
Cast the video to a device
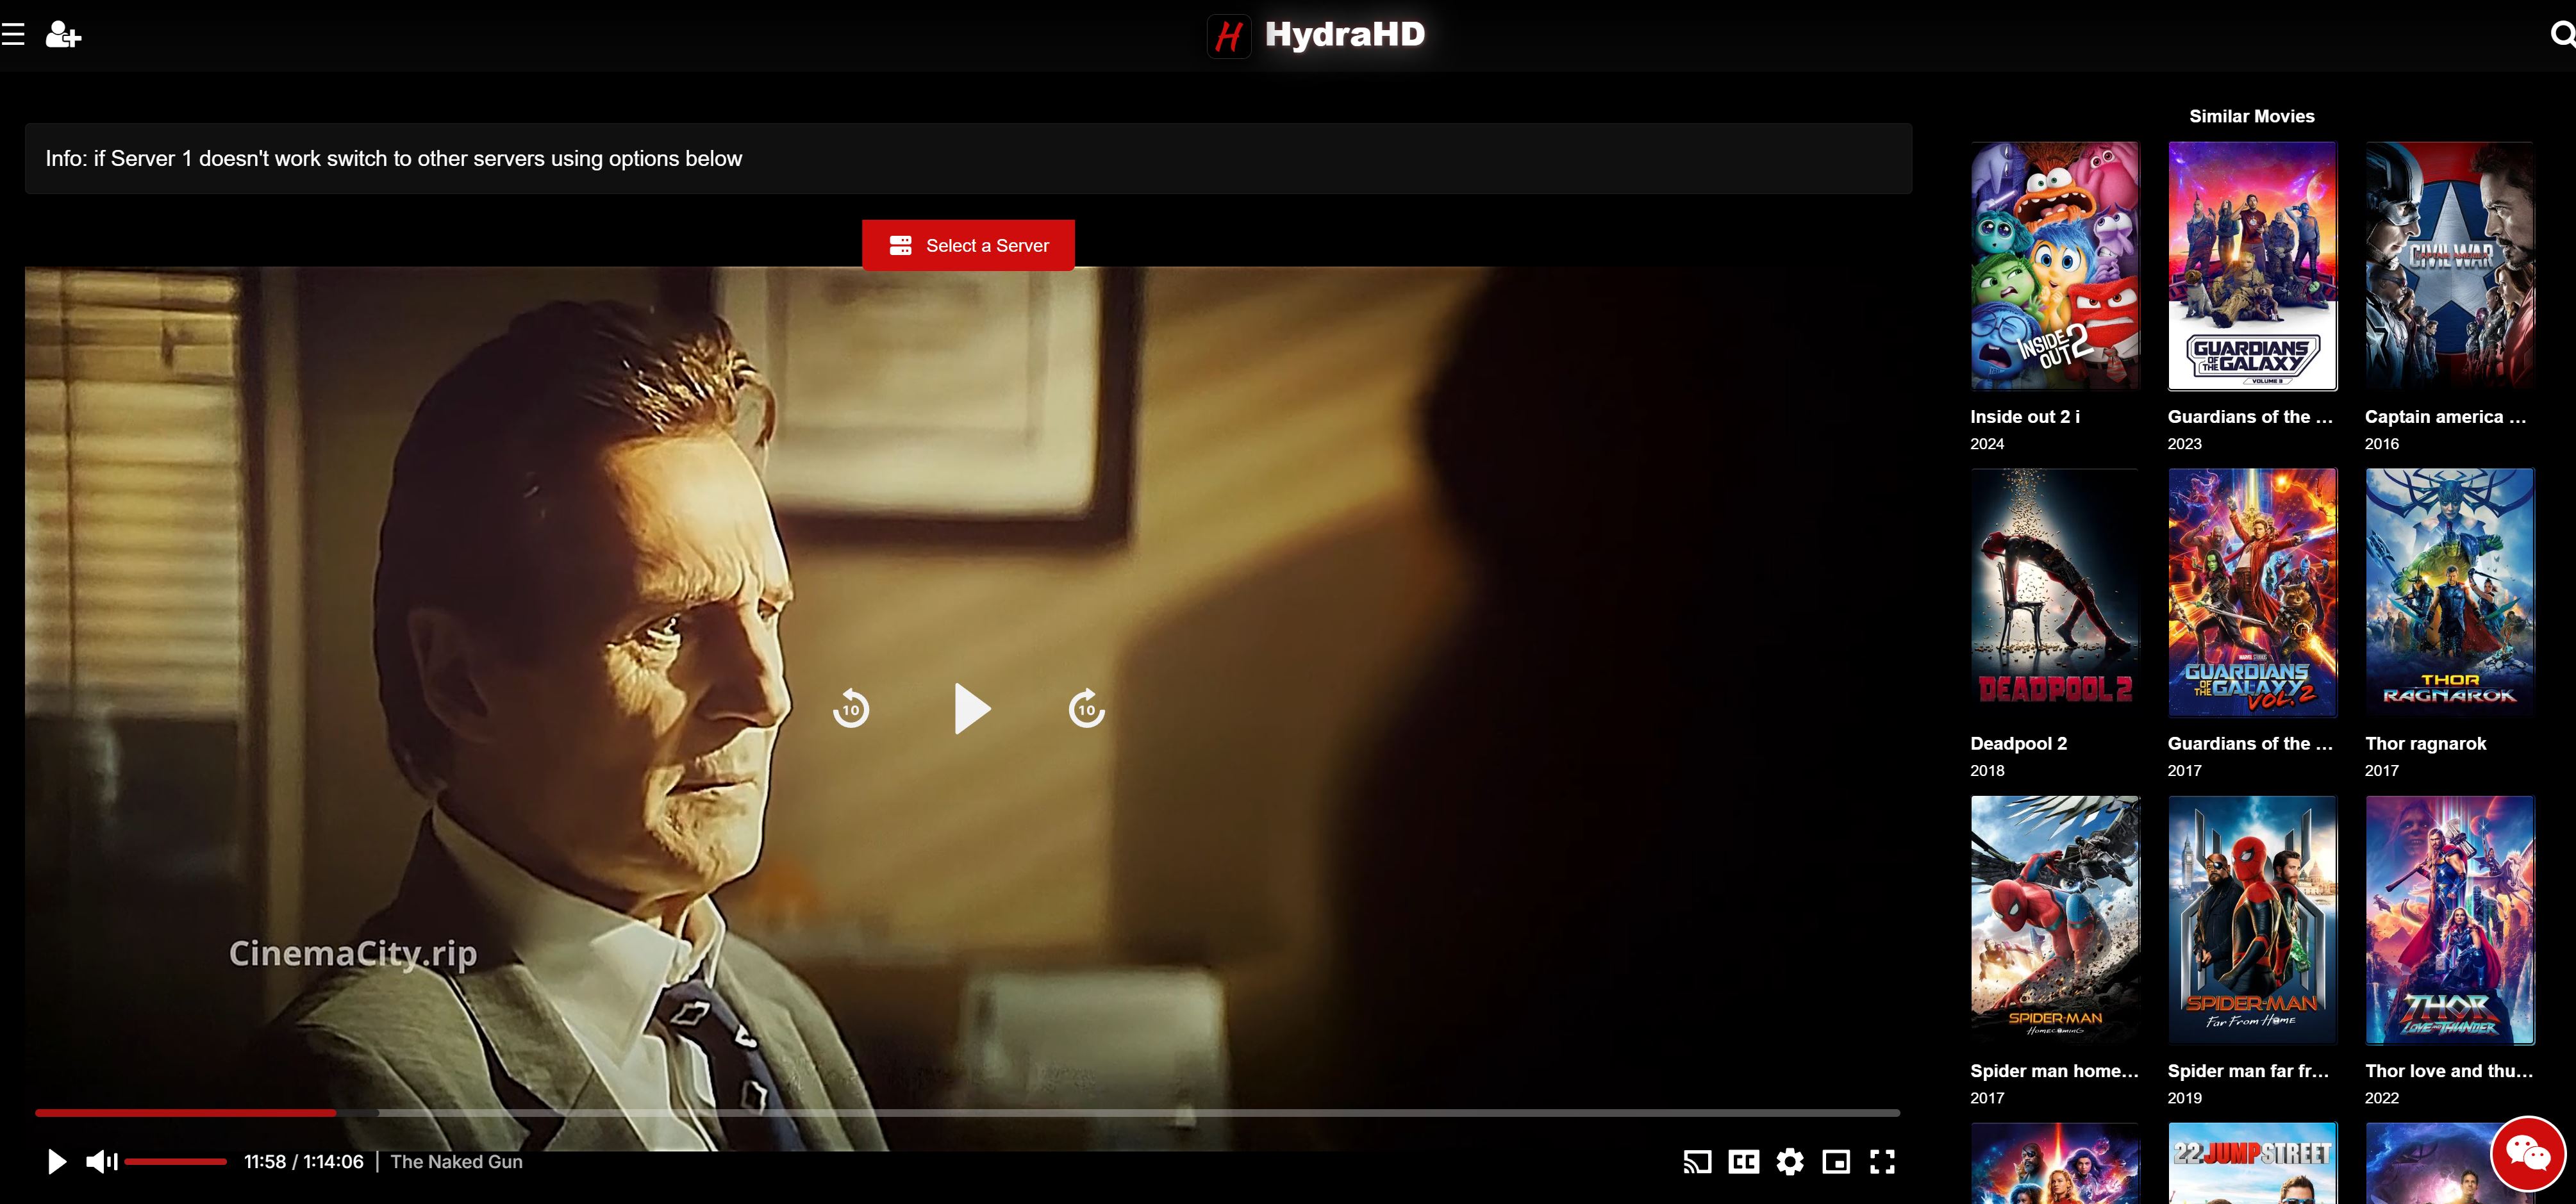point(1697,1161)
